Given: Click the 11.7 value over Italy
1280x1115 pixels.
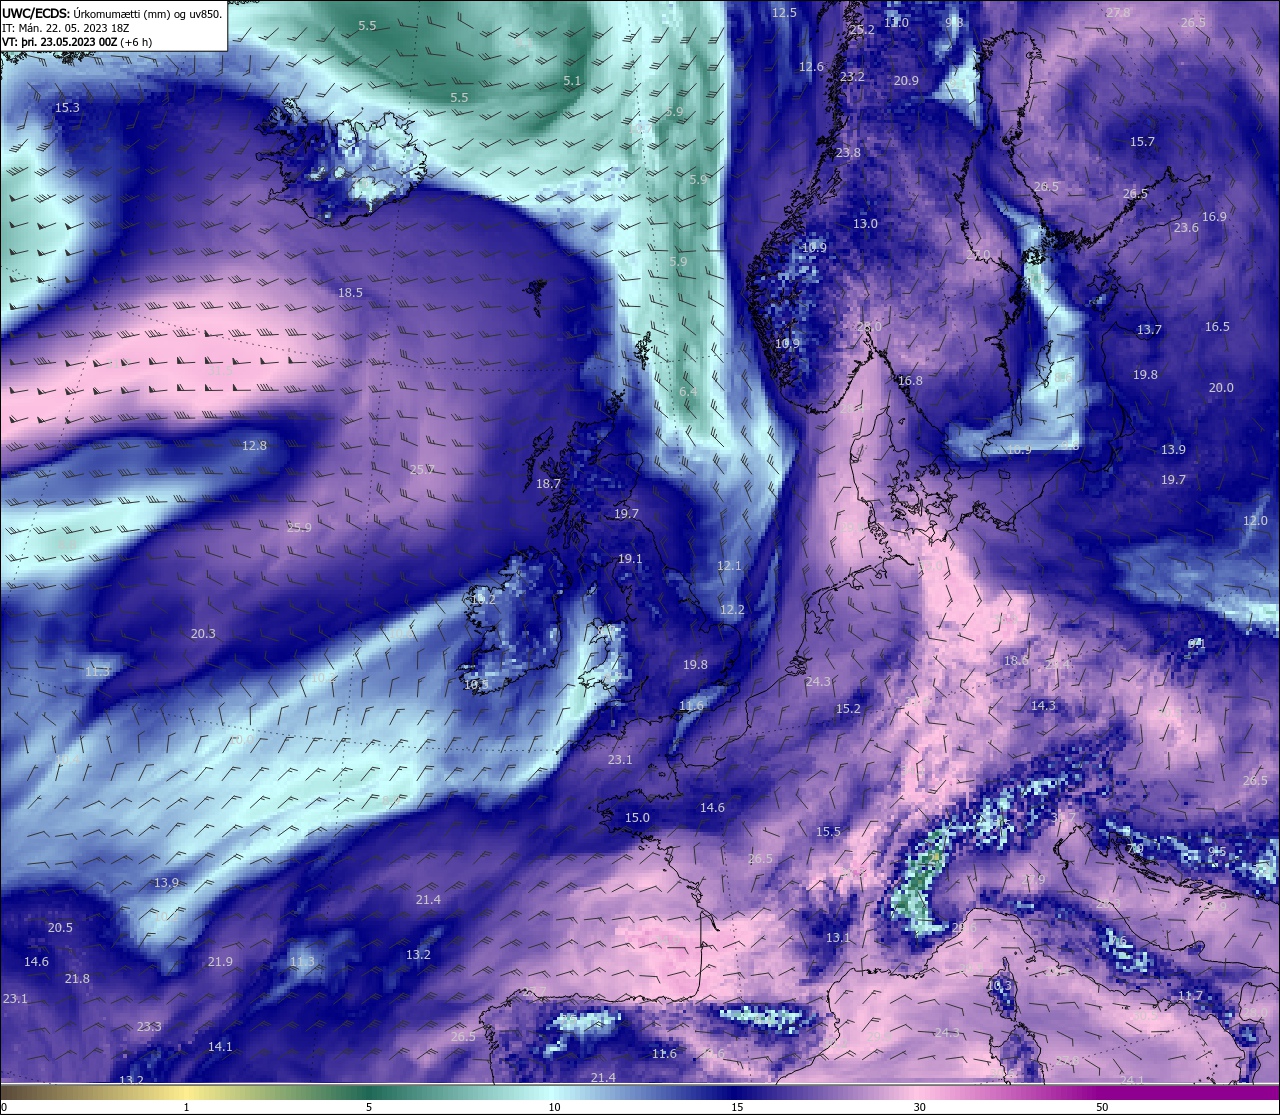Looking at the screenshot, I should [x=1190, y=995].
